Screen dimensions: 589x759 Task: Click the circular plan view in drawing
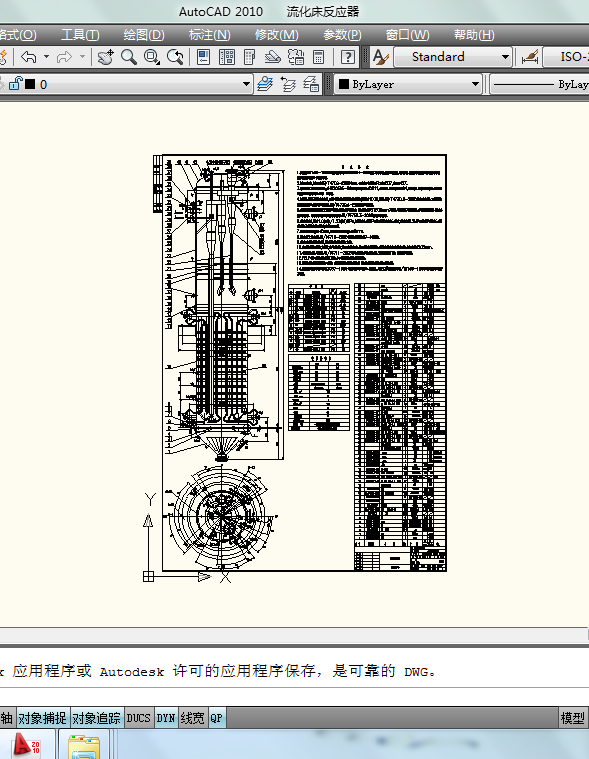point(222,516)
